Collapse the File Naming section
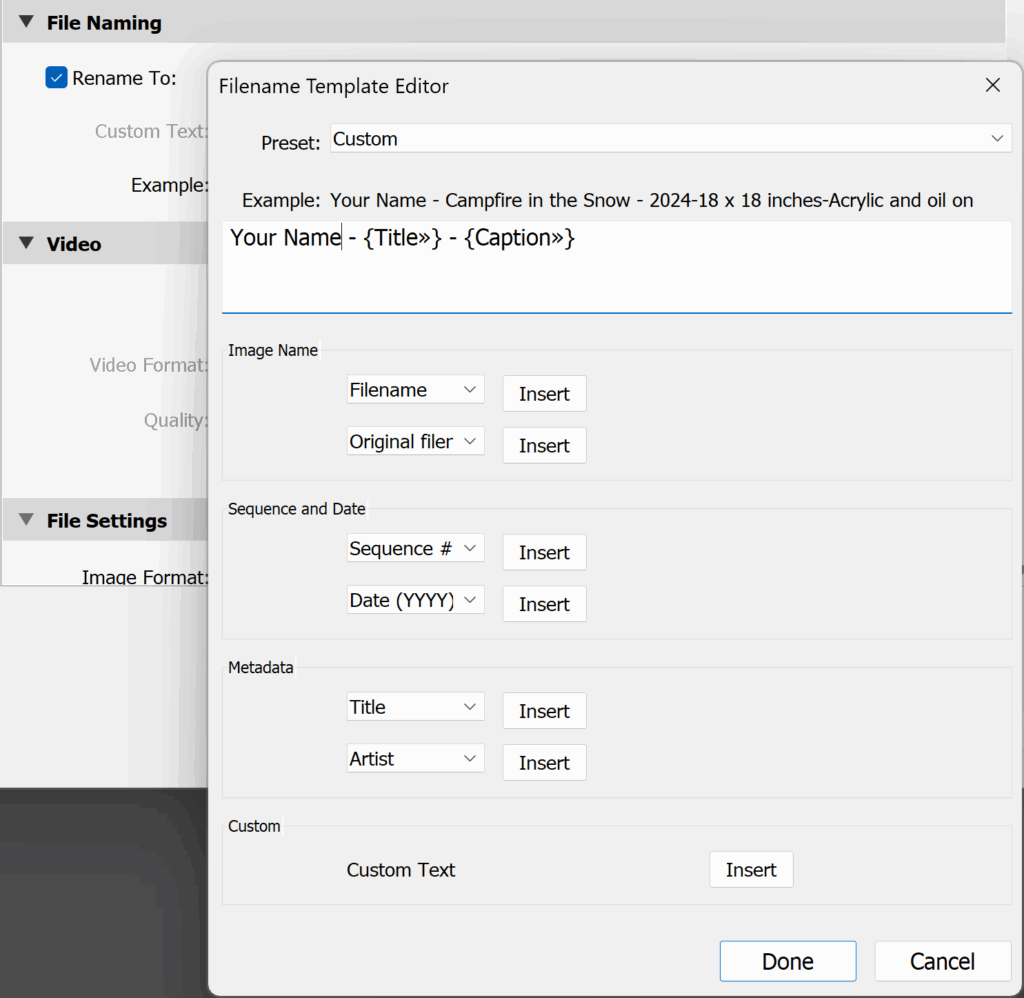 [26, 22]
